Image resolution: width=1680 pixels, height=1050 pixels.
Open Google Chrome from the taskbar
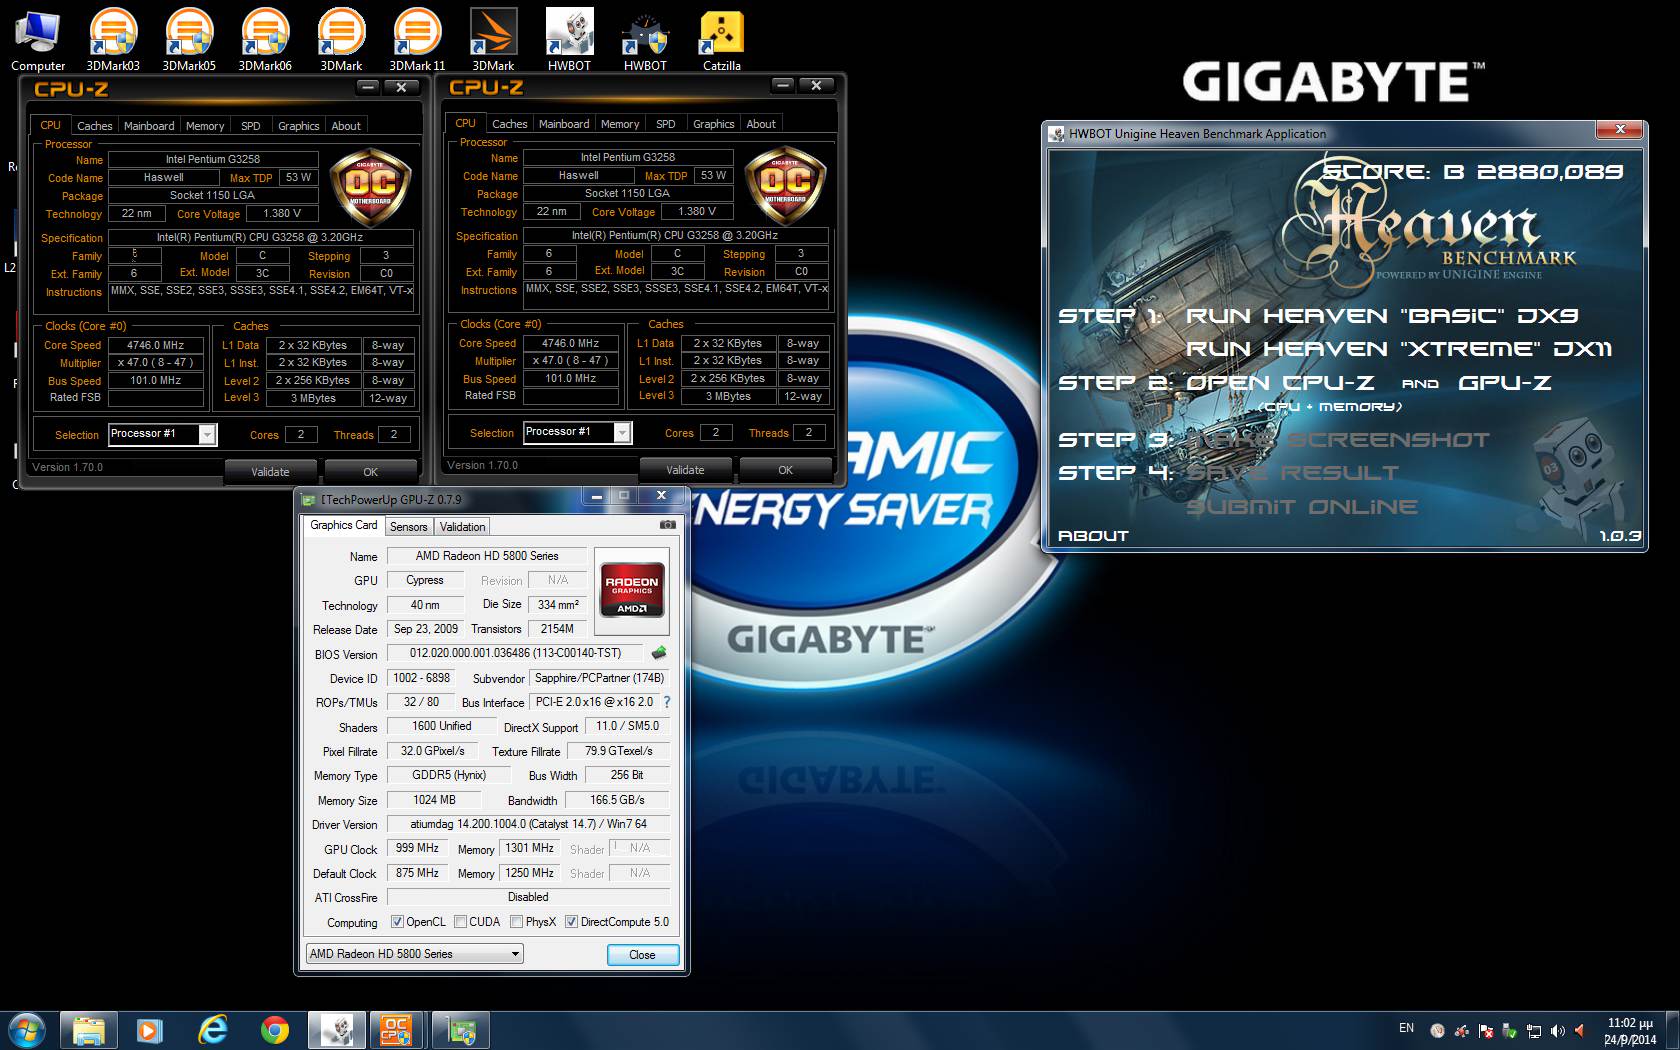(274, 1030)
